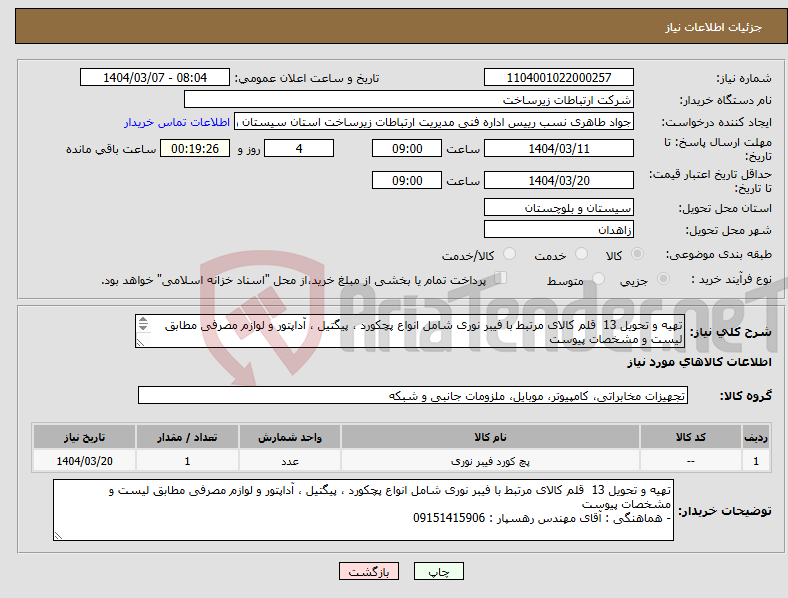Click the اطلاعات کالاهای مورد نیاز heading

[x=699, y=362]
